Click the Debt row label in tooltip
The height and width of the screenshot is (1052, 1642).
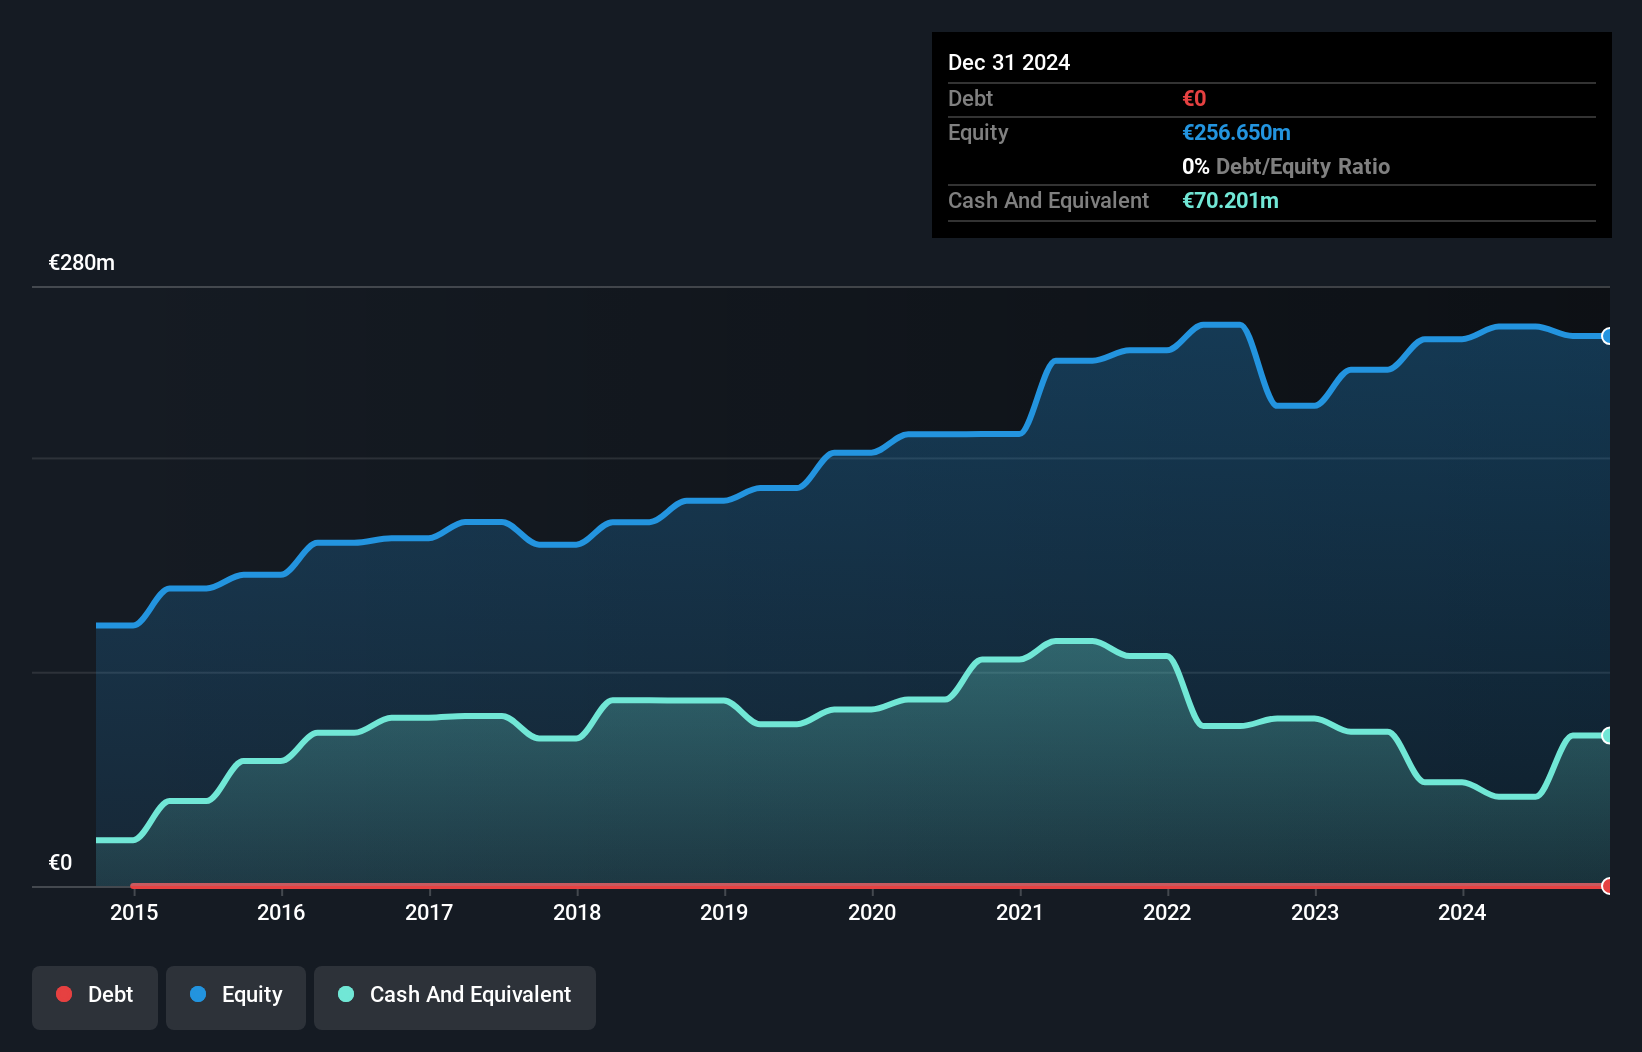click(x=970, y=98)
